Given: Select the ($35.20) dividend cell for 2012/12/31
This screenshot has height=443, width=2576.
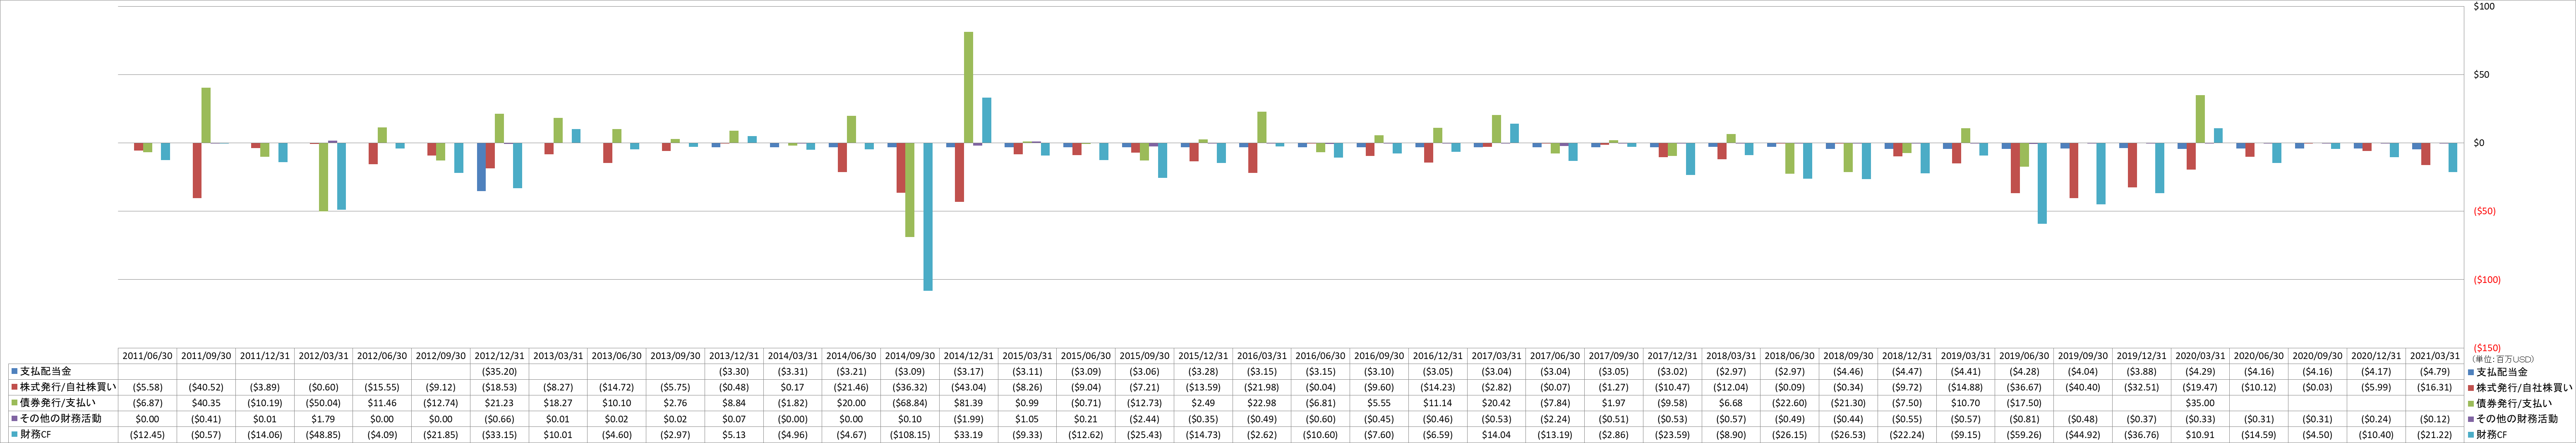Looking at the screenshot, I should (x=499, y=371).
